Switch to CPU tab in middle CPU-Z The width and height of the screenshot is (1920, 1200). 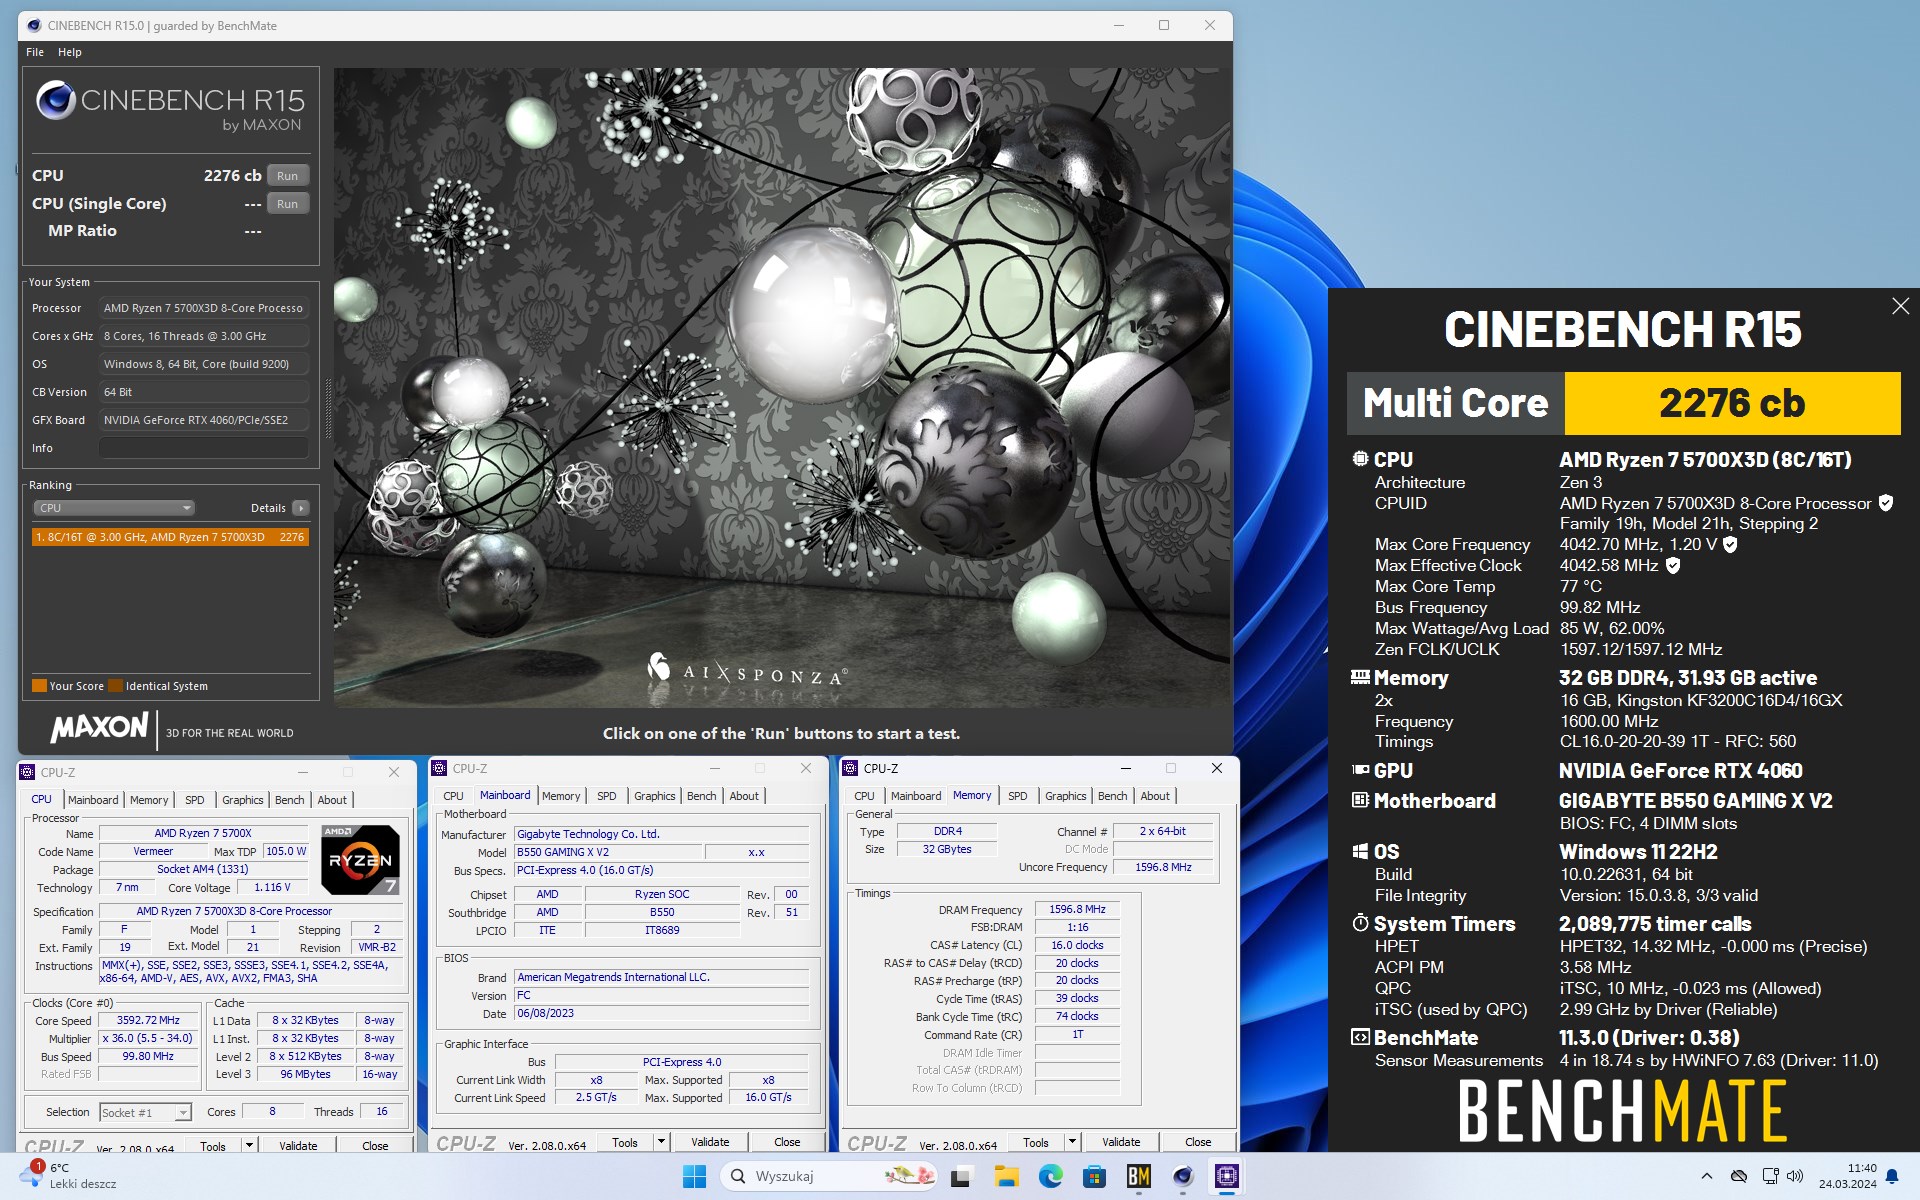tap(453, 796)
